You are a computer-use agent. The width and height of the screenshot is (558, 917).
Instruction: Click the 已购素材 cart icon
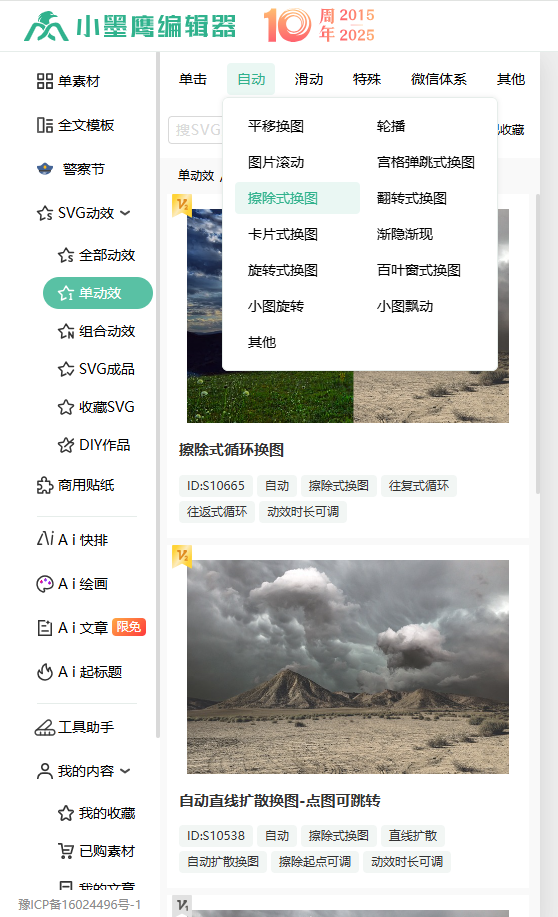pyautogui.click(x=66, y=851)
